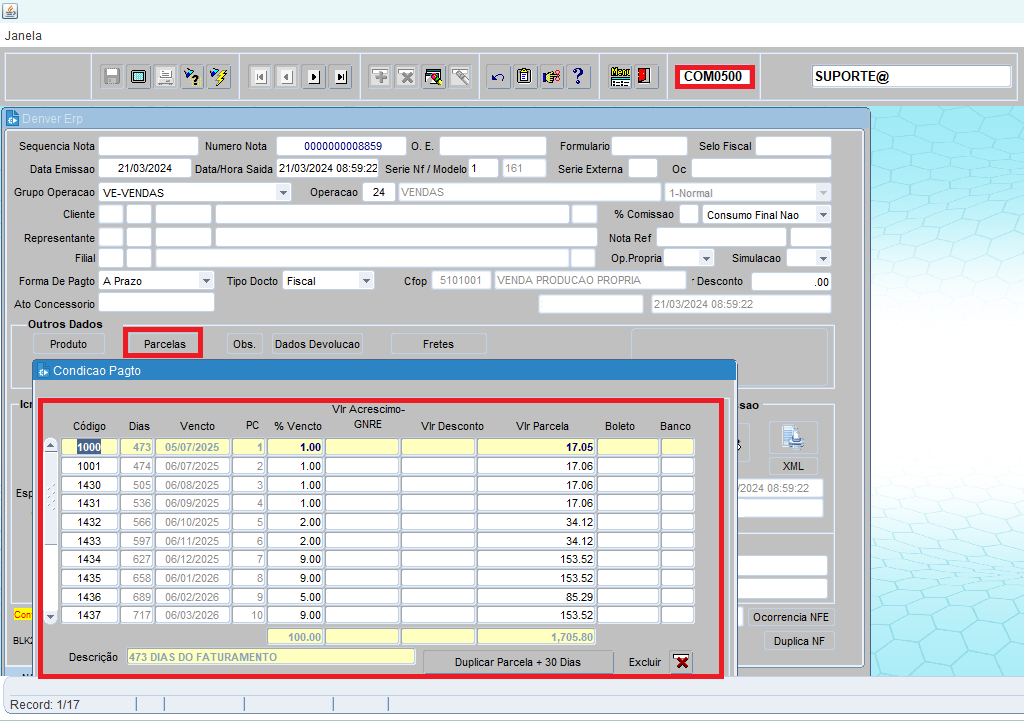Click the insert record plus icon

[380, 77]
